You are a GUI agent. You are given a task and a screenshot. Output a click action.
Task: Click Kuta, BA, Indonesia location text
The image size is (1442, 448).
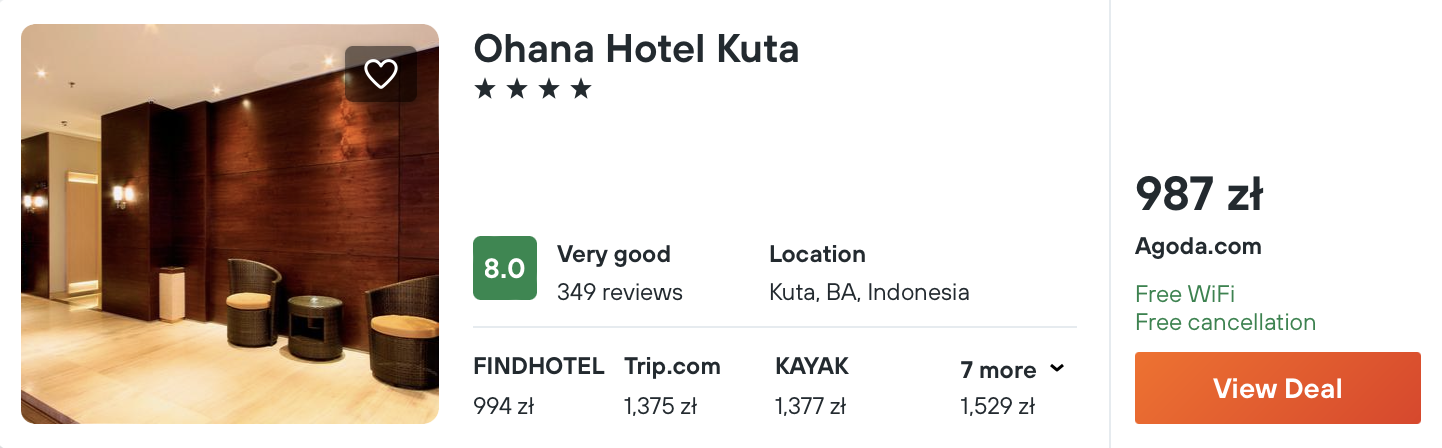point(869,292)
